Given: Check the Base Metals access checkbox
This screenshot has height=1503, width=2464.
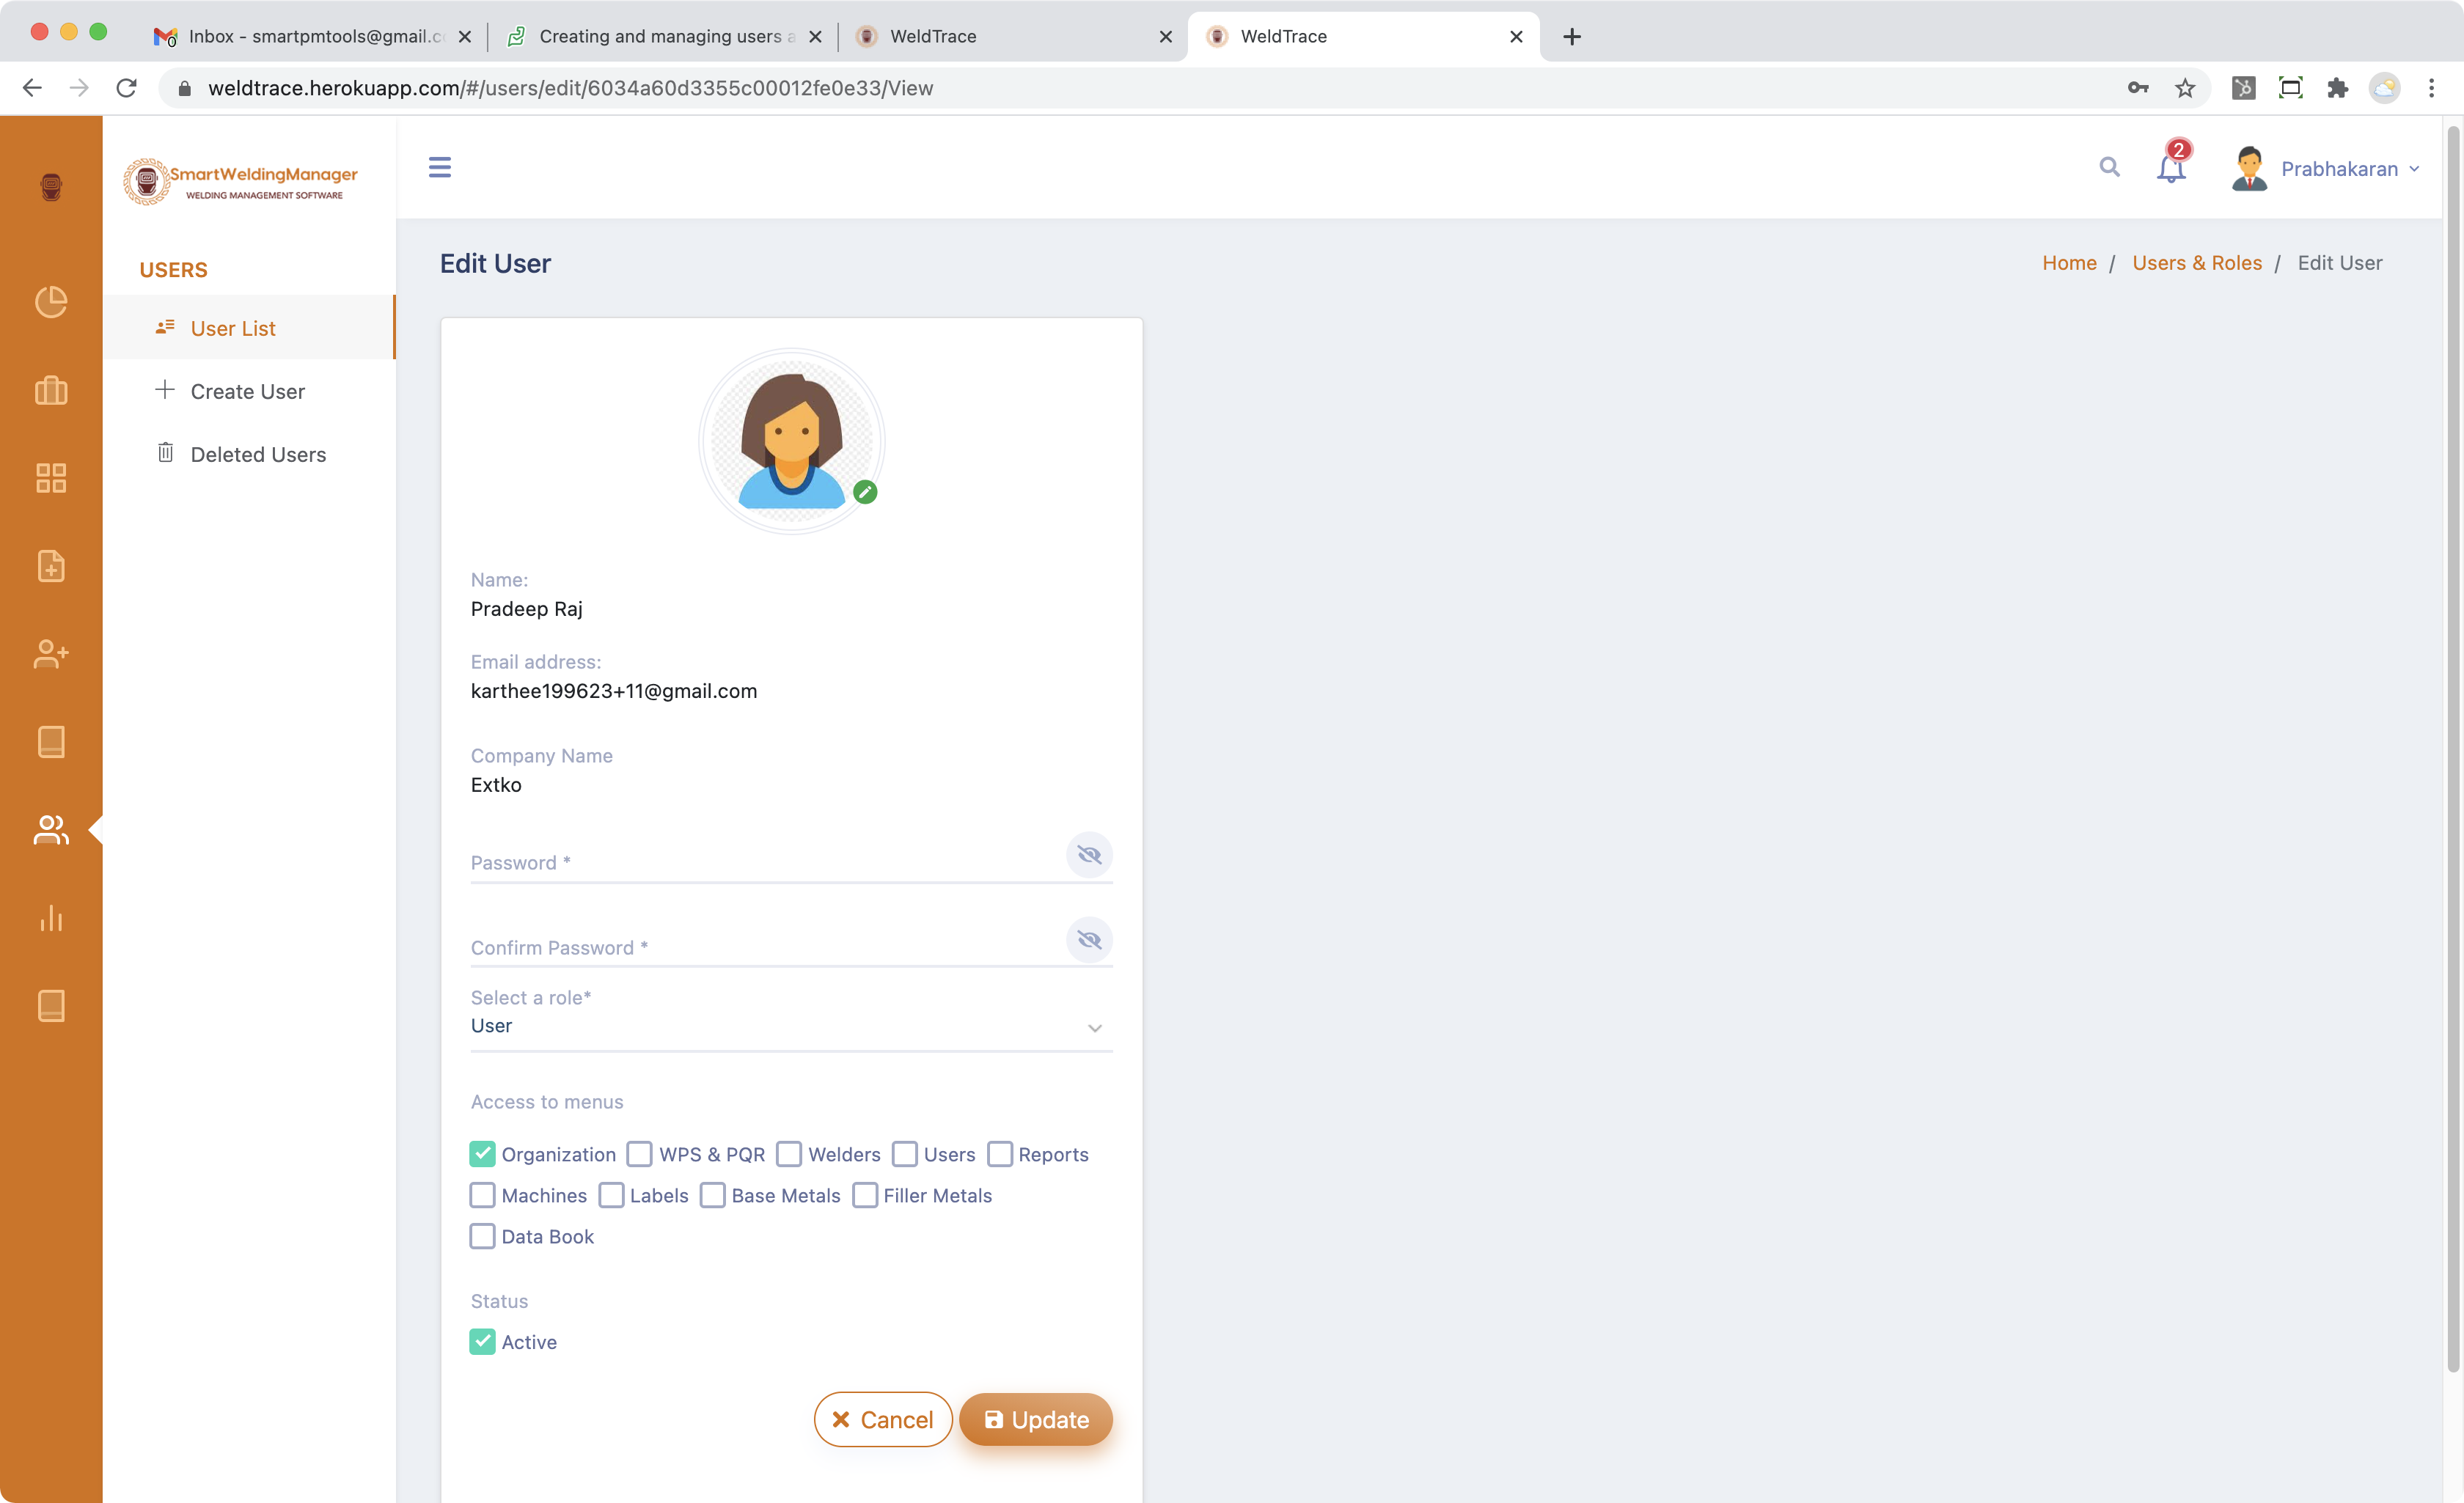Looking at the screenshot, I should coord(713,1195).
